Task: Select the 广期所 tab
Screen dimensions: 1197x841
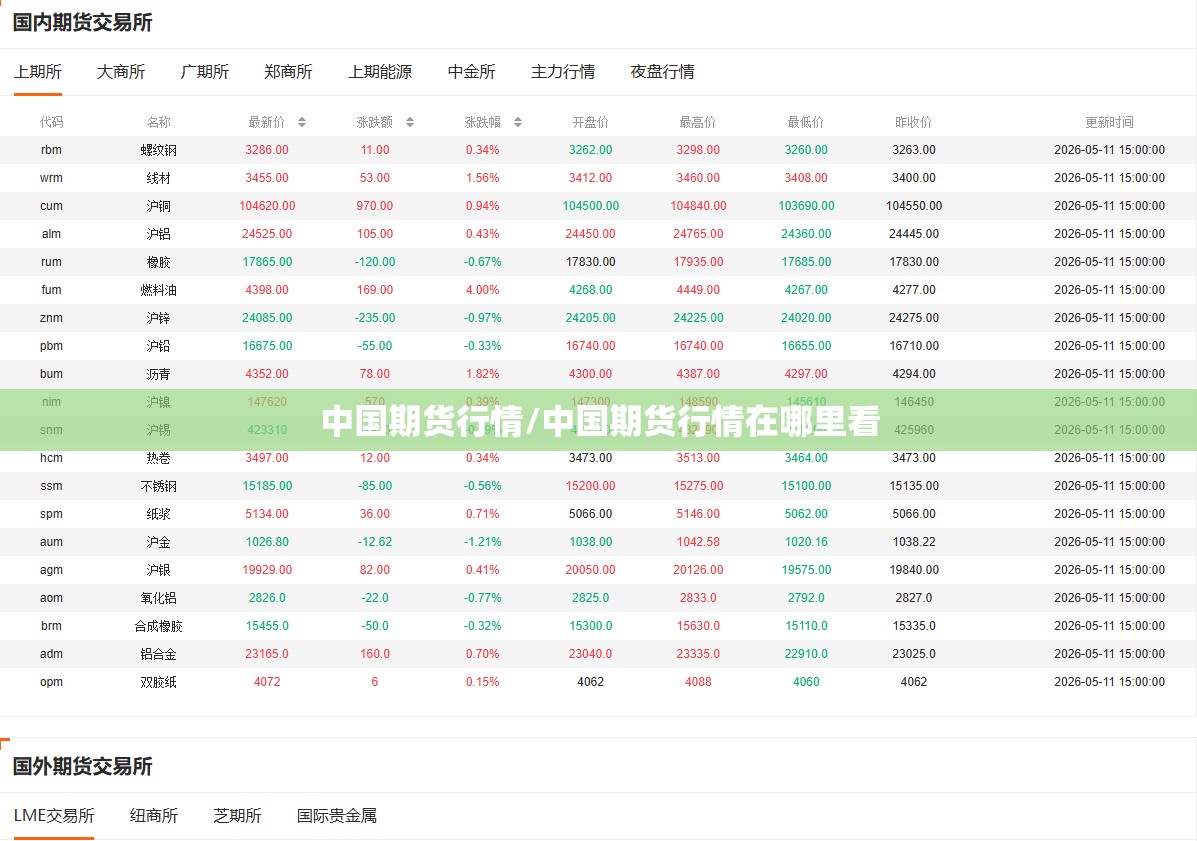Action: pyautogui.click(x=205, y=72)
